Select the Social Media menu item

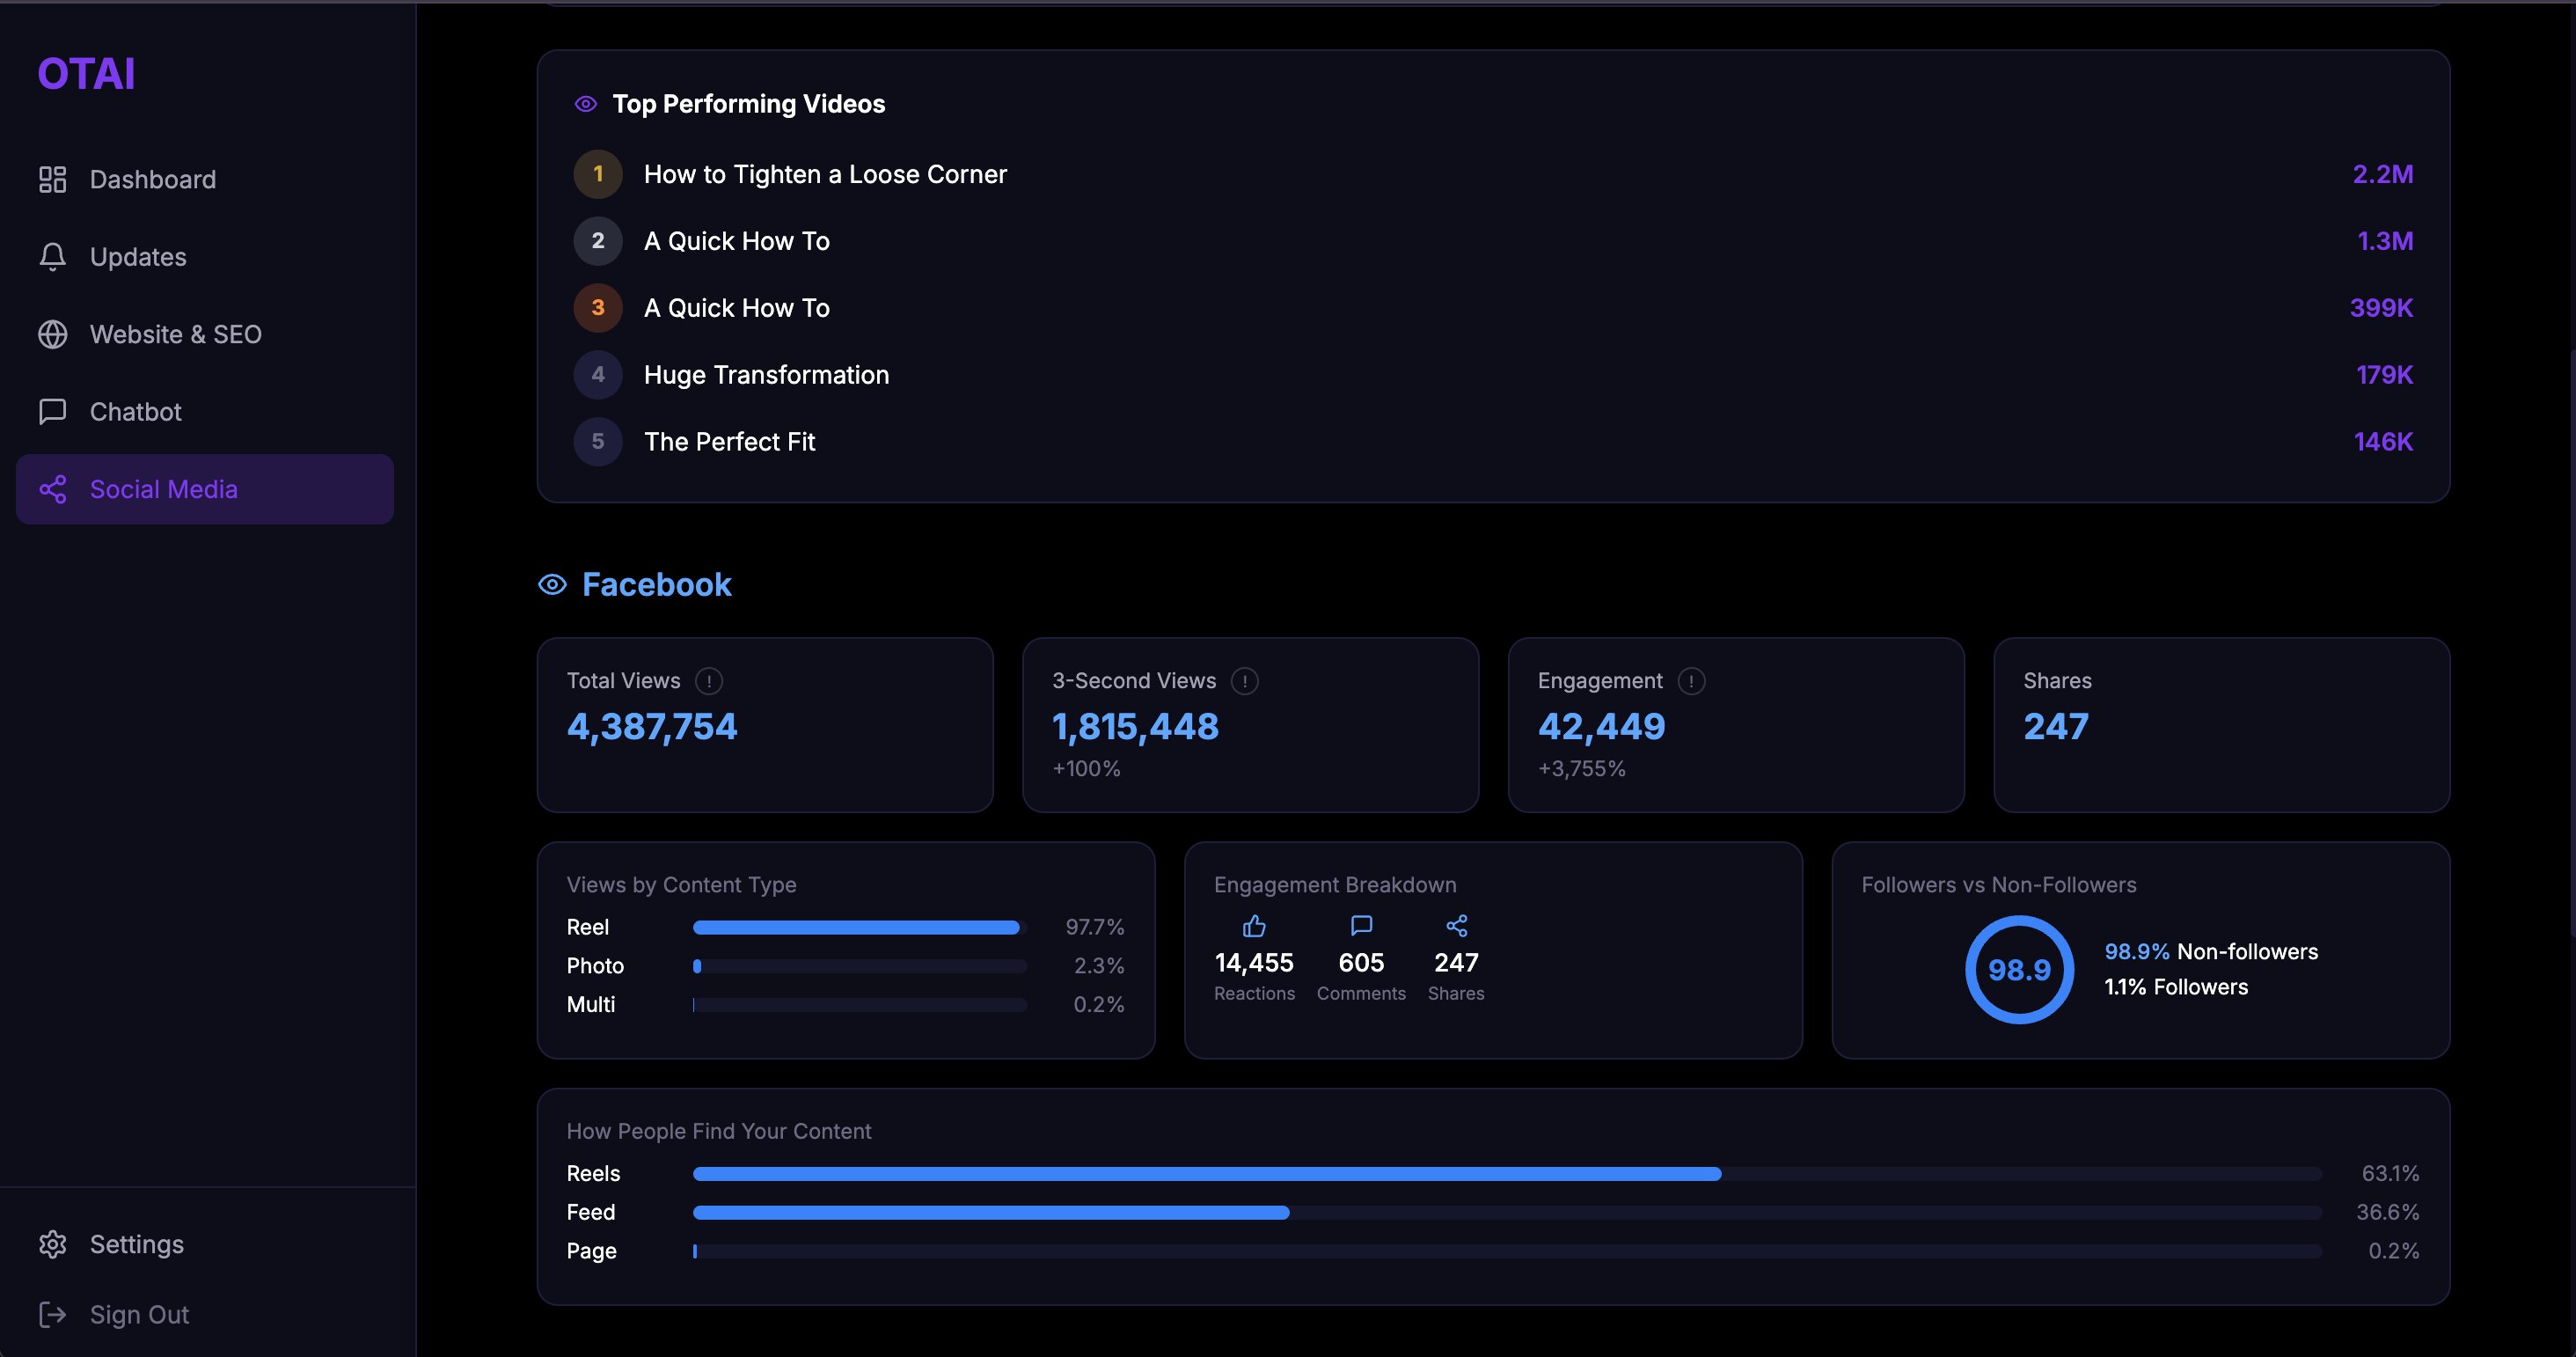click(x=163, y=489)
